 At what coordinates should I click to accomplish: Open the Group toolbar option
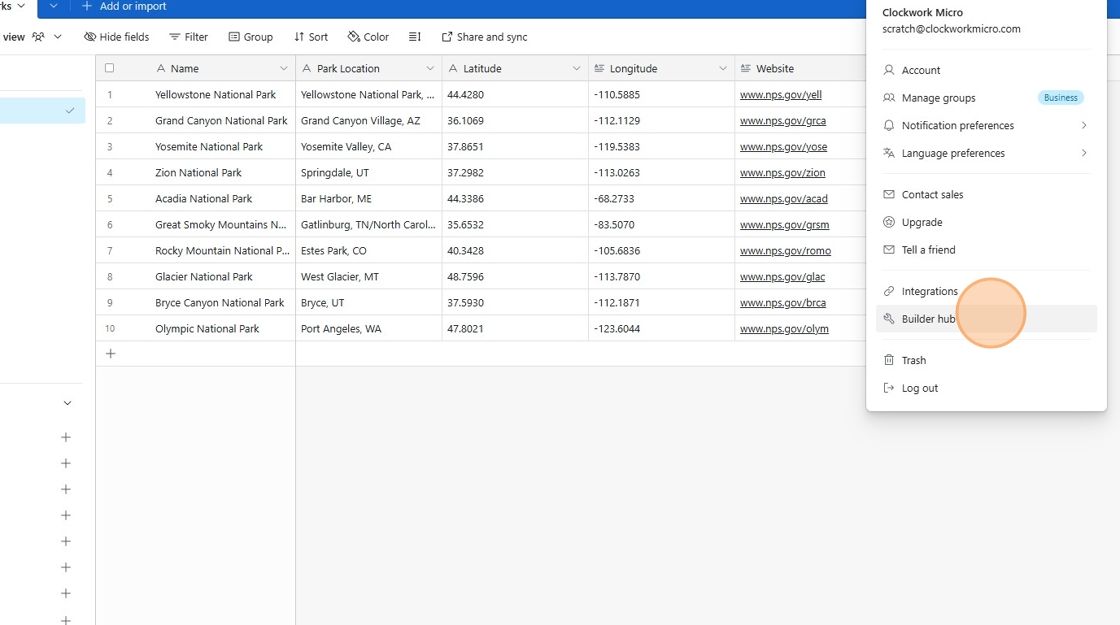pos(251,37)
